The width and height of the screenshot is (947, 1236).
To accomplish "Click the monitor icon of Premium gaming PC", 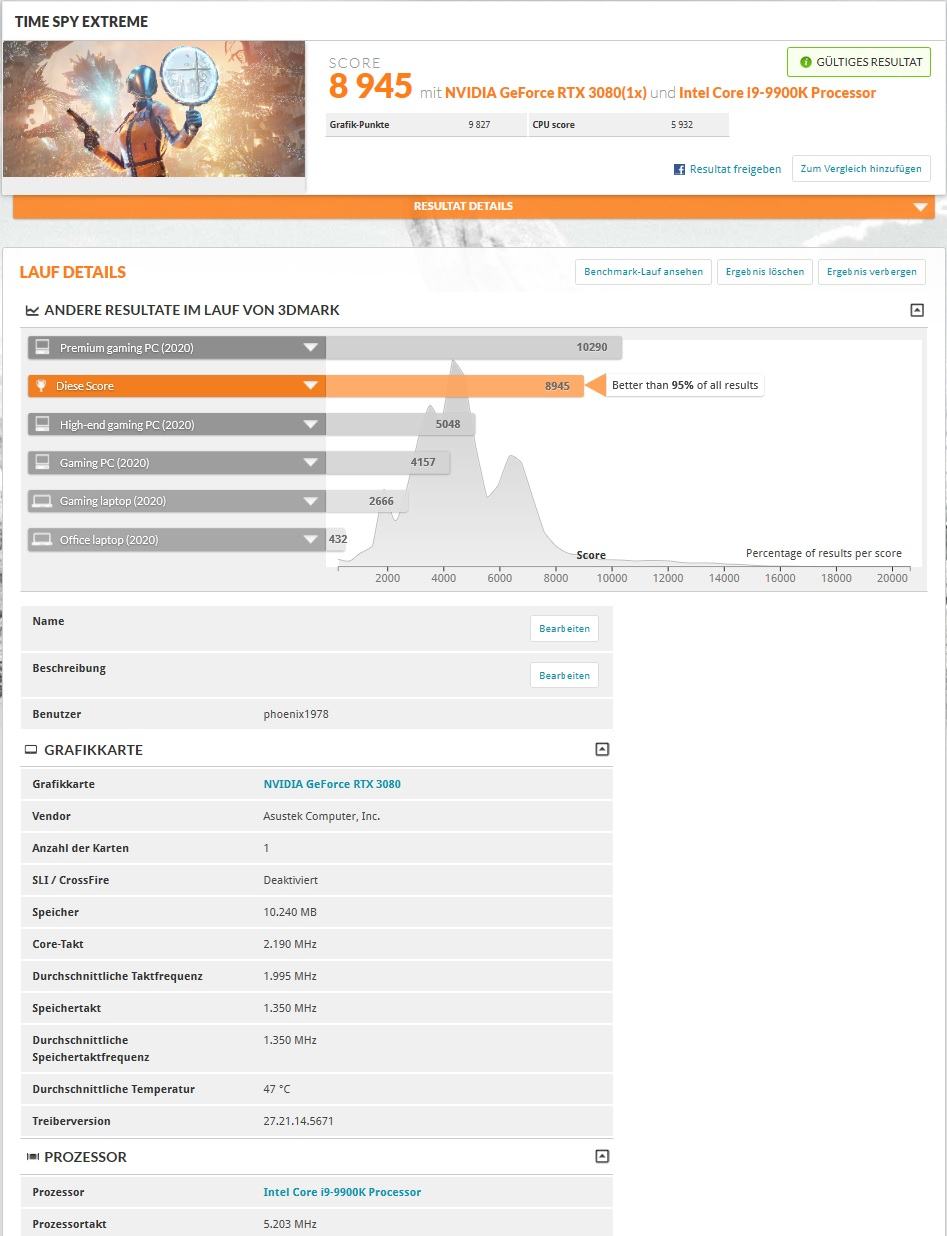I will pyautogui.click(x=42, y=347).
